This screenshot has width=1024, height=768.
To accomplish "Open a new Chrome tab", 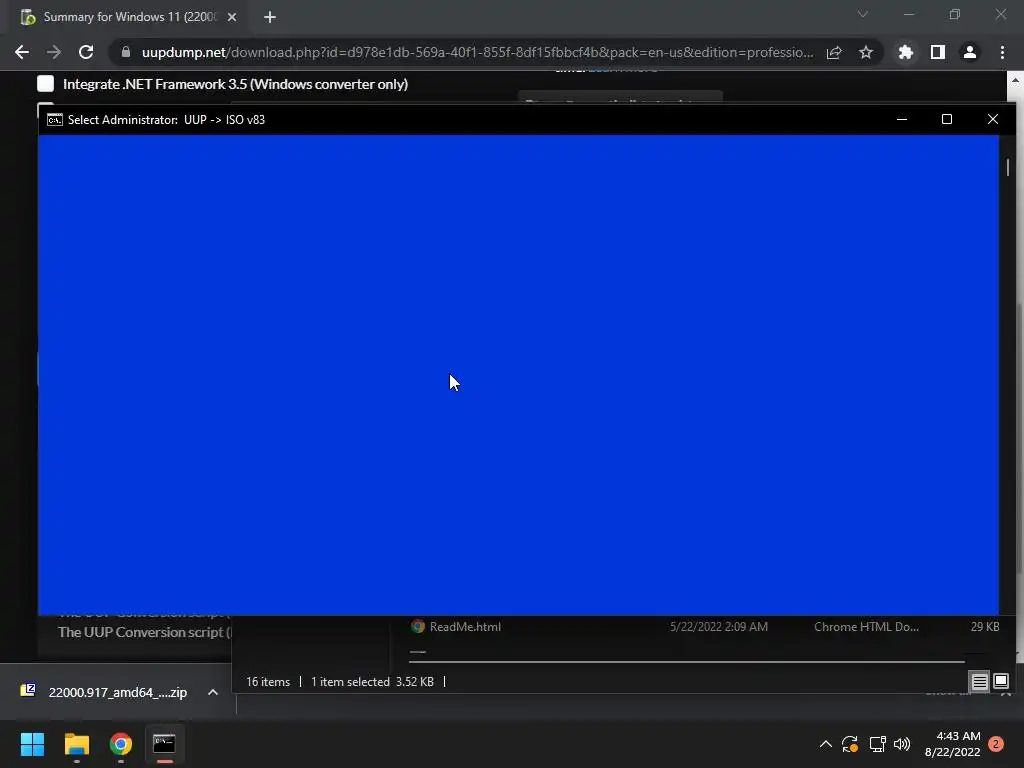I will pos(270,17).
